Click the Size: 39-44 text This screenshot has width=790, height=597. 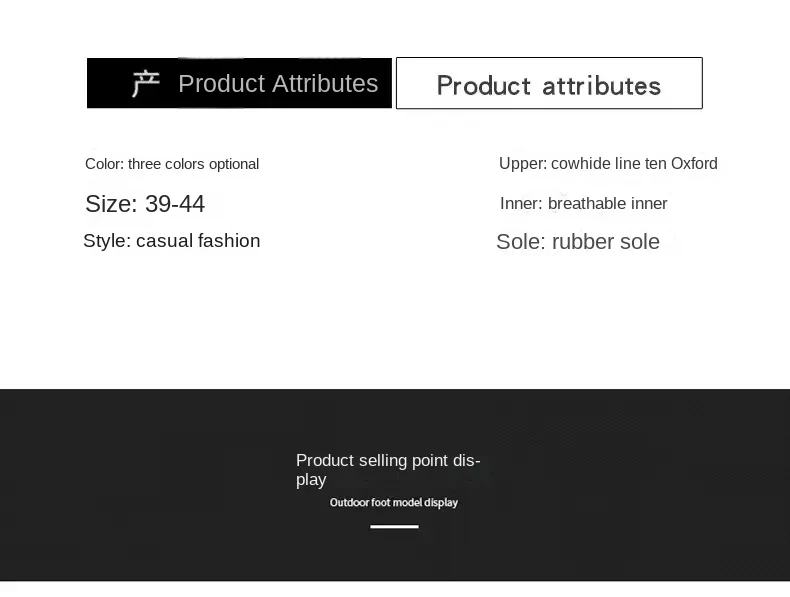click(x=145, y=204)
